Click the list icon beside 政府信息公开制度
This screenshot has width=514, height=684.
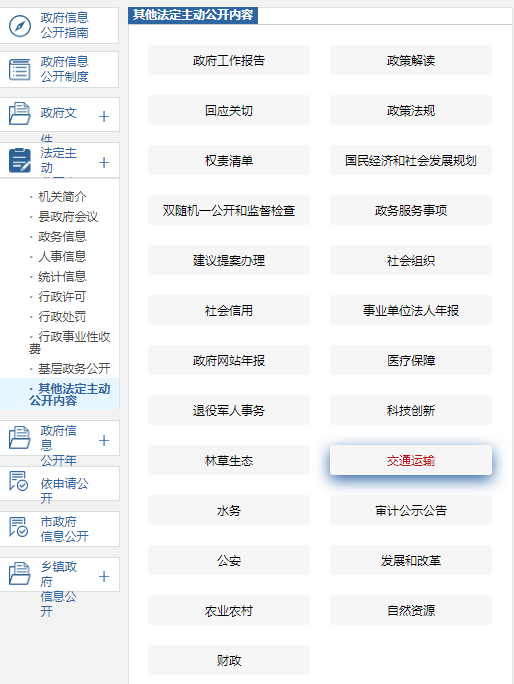[20, 70]
